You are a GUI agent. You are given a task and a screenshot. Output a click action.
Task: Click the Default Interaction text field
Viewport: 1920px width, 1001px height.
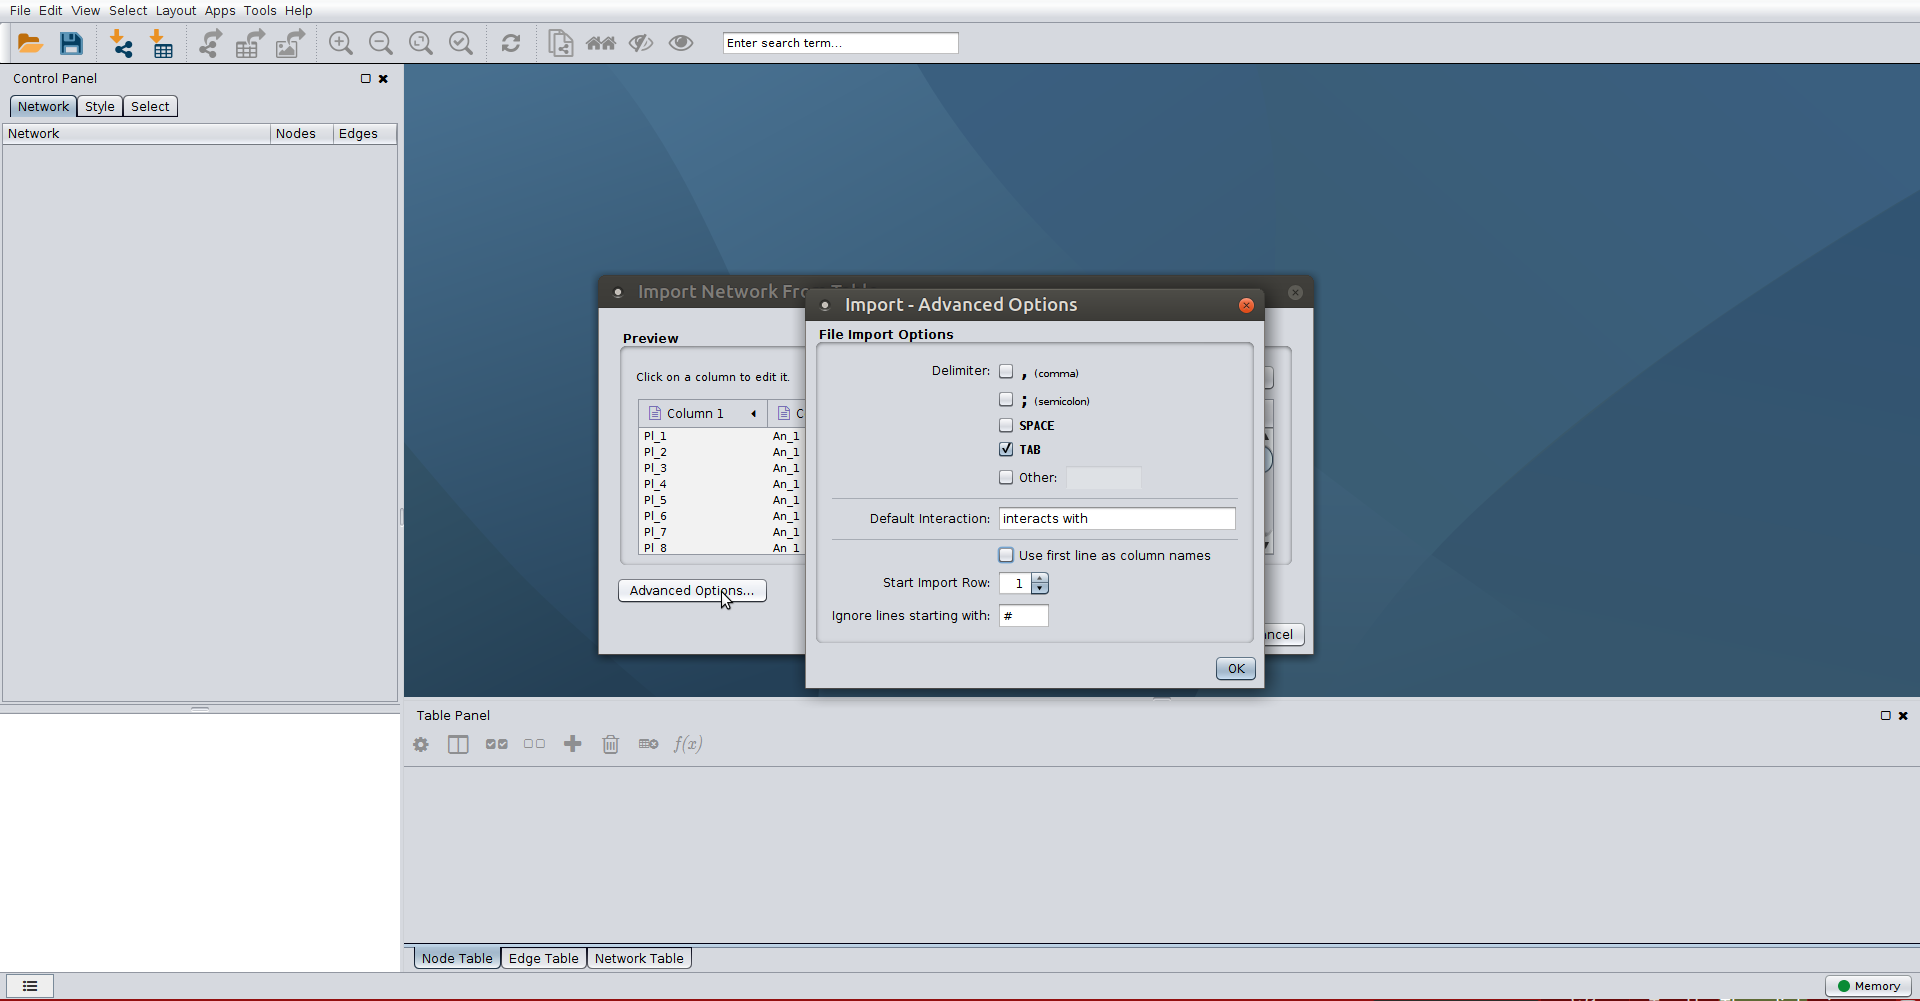[x=1117, y=519]
